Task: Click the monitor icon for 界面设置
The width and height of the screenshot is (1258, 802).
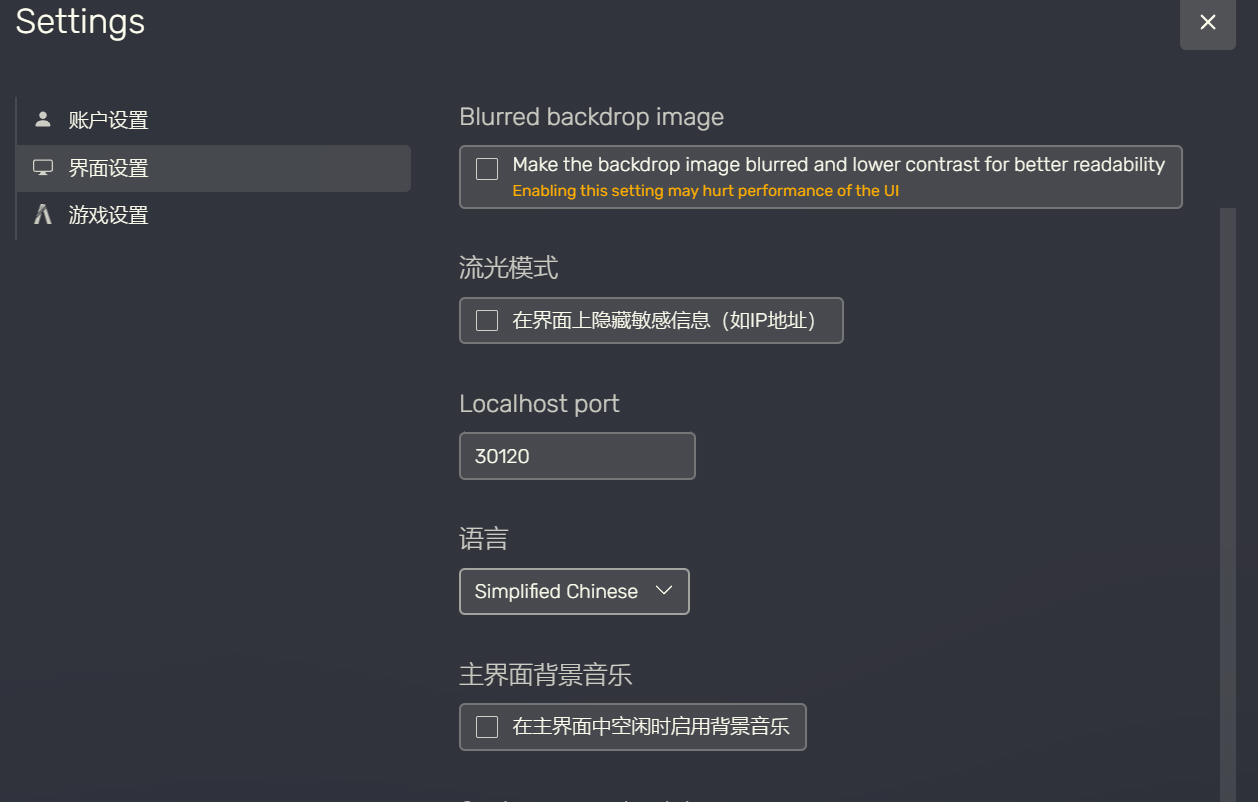Action: (x=42, y=168)
